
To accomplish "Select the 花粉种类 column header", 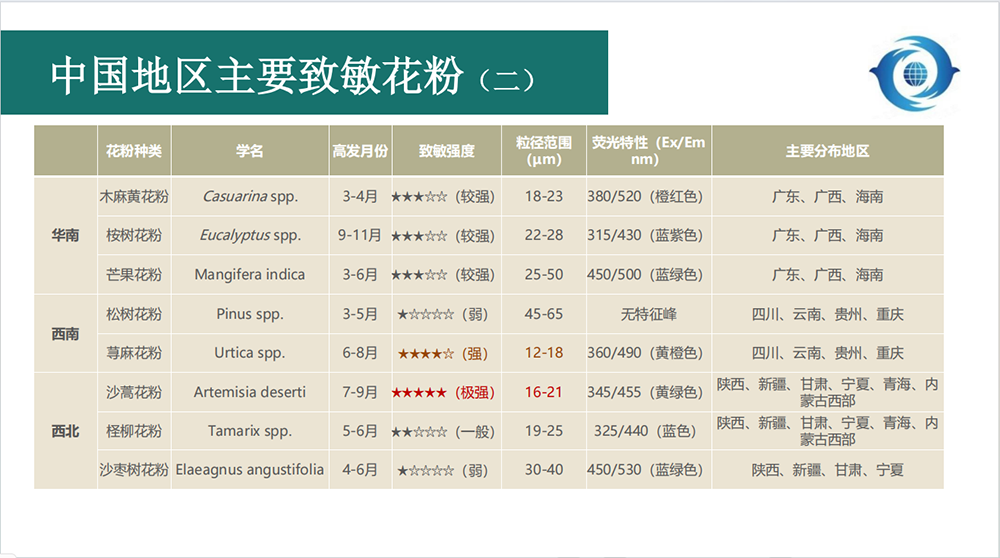I will point(133,151).
